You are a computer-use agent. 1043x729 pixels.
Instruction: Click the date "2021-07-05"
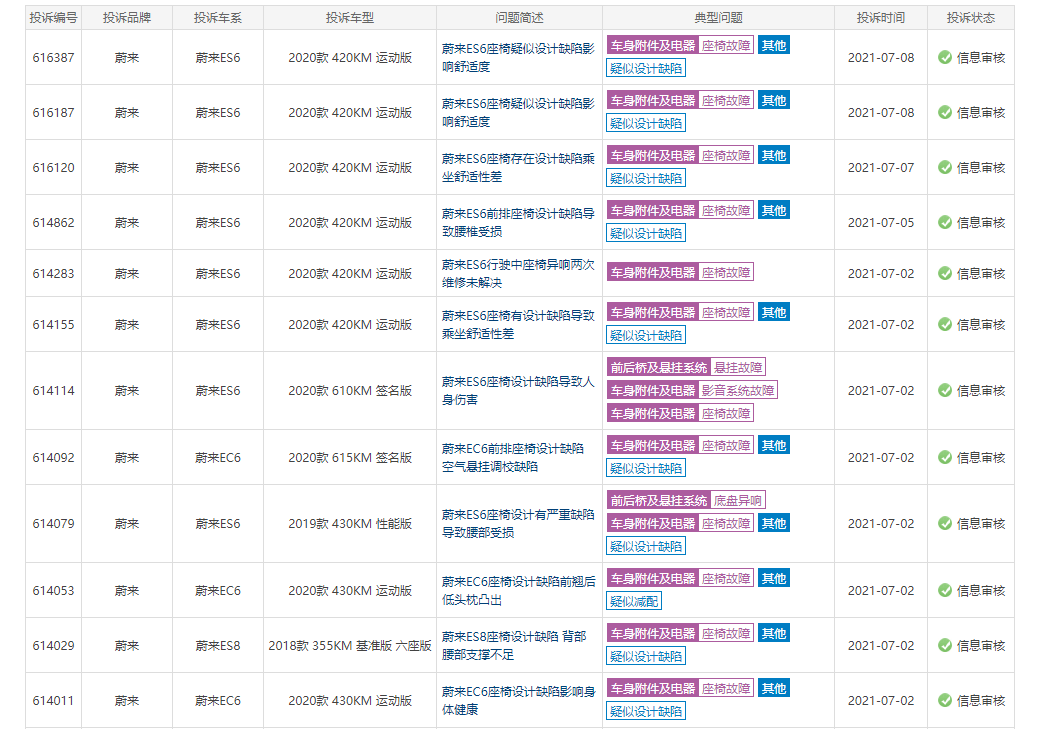pyautogui.click(x=881, y=223)
